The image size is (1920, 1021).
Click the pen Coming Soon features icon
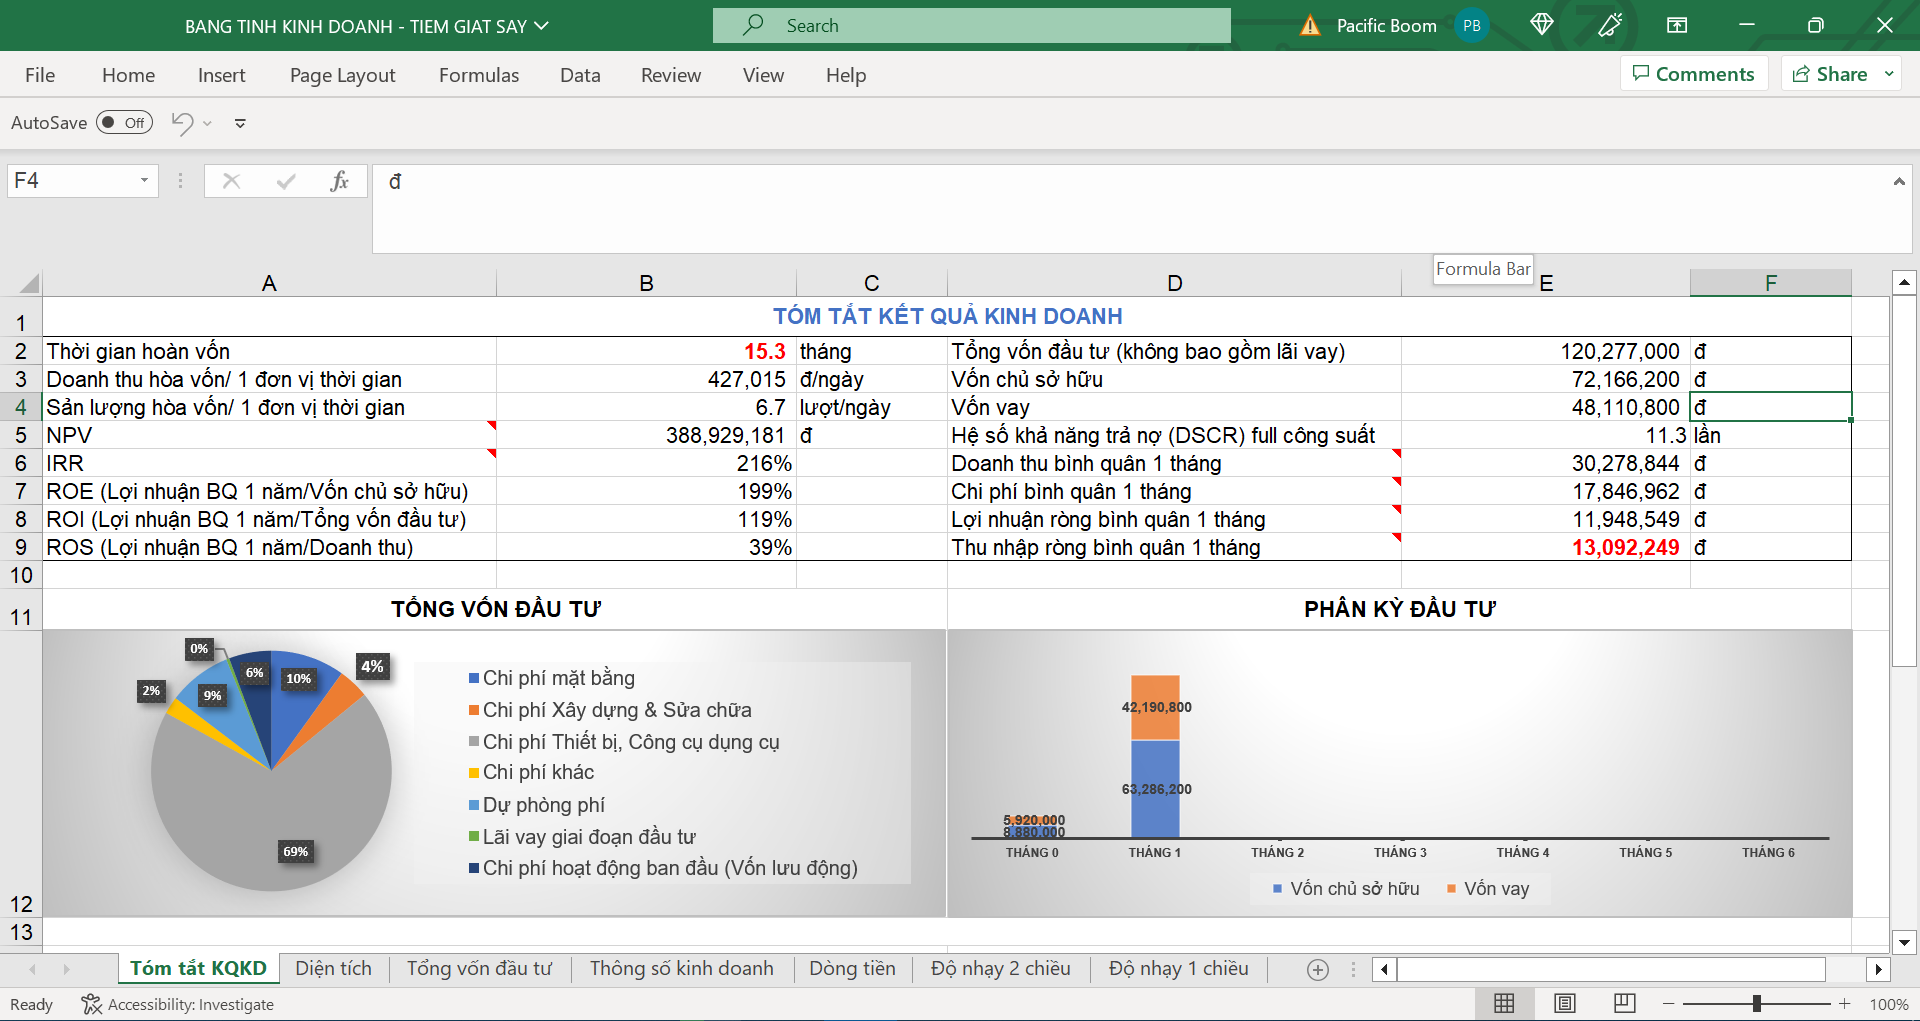[1610, 25]
